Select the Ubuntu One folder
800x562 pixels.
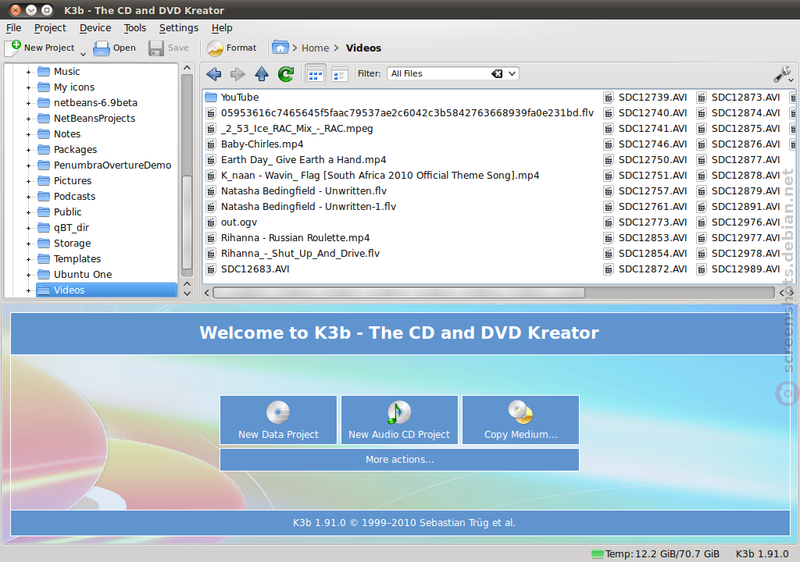pyautogui.click(x=83, y=274)
